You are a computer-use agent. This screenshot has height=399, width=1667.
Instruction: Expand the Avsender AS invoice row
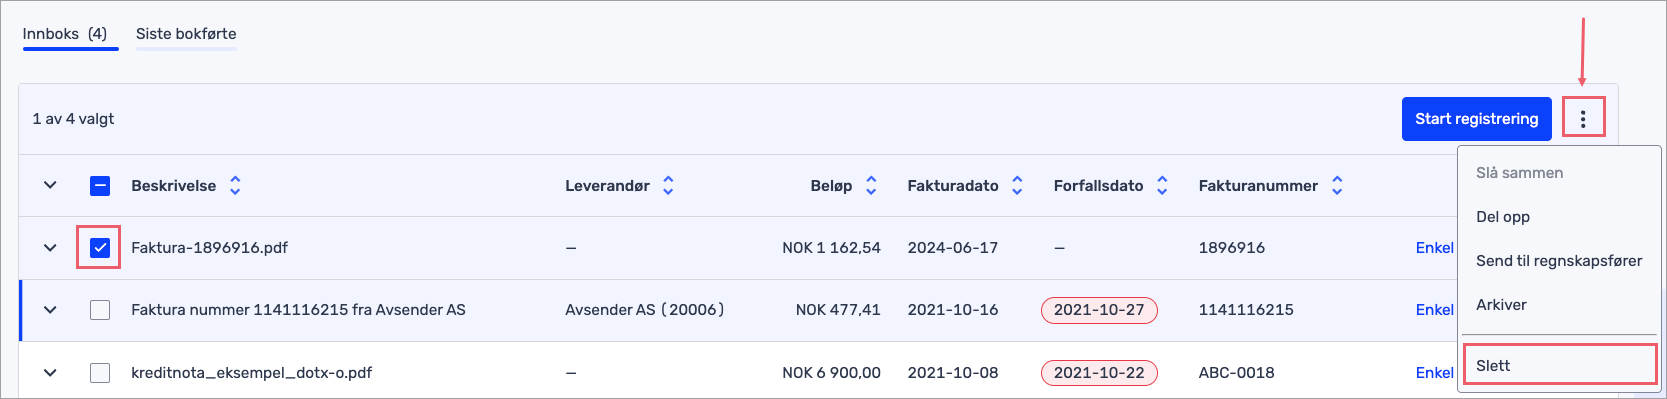(x=50, y=310)
